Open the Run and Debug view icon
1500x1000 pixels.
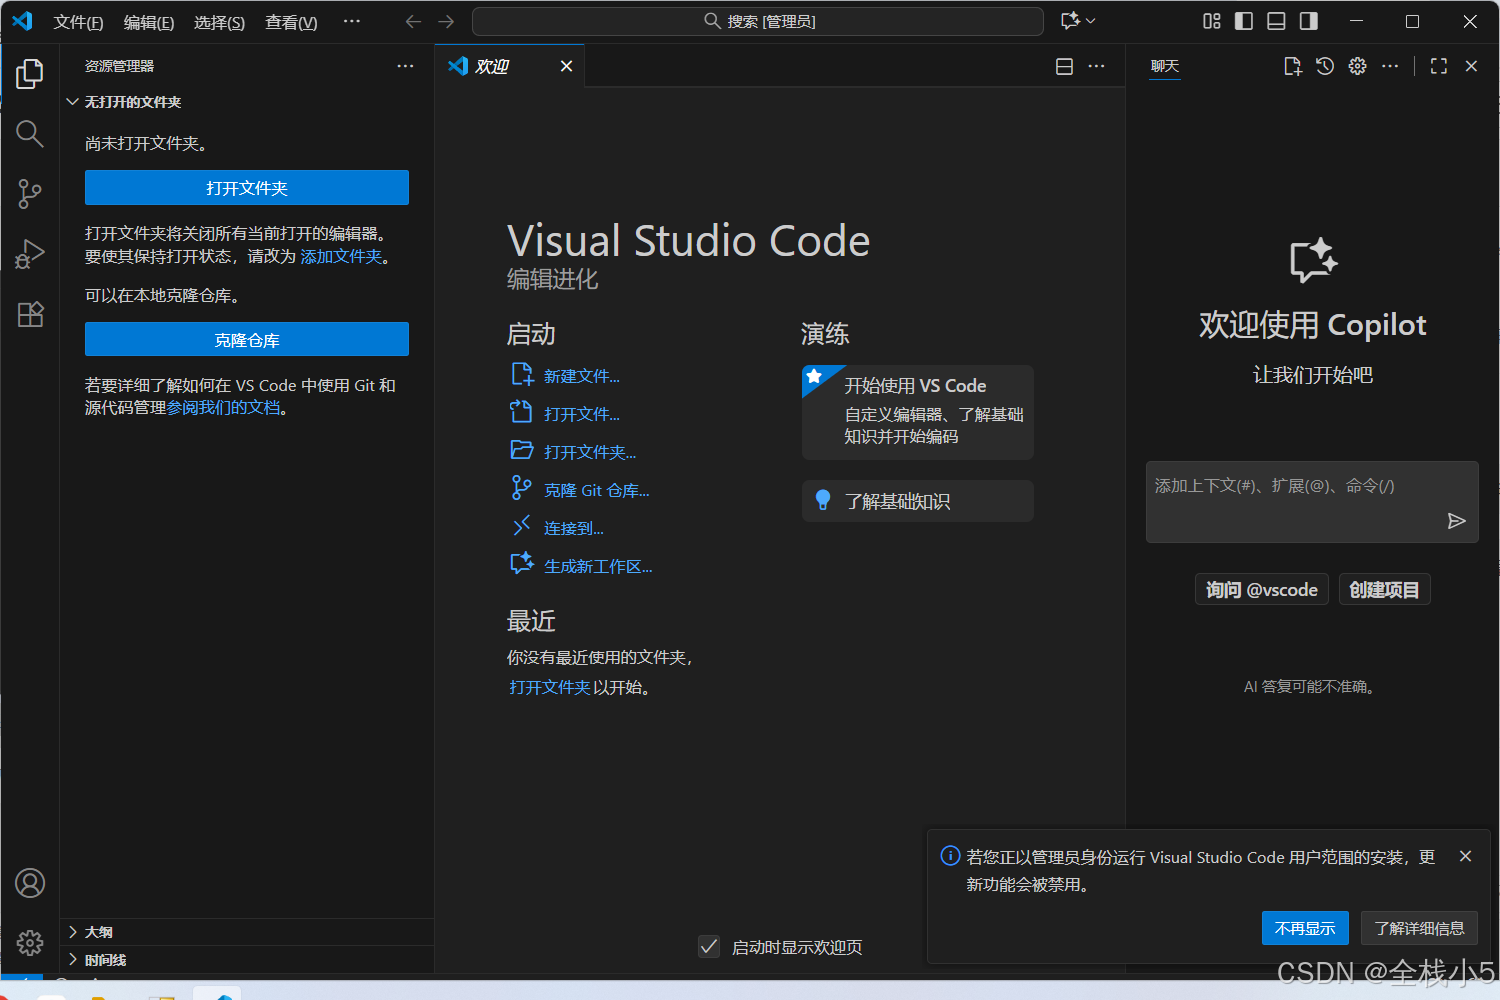[x=30, y=254]
